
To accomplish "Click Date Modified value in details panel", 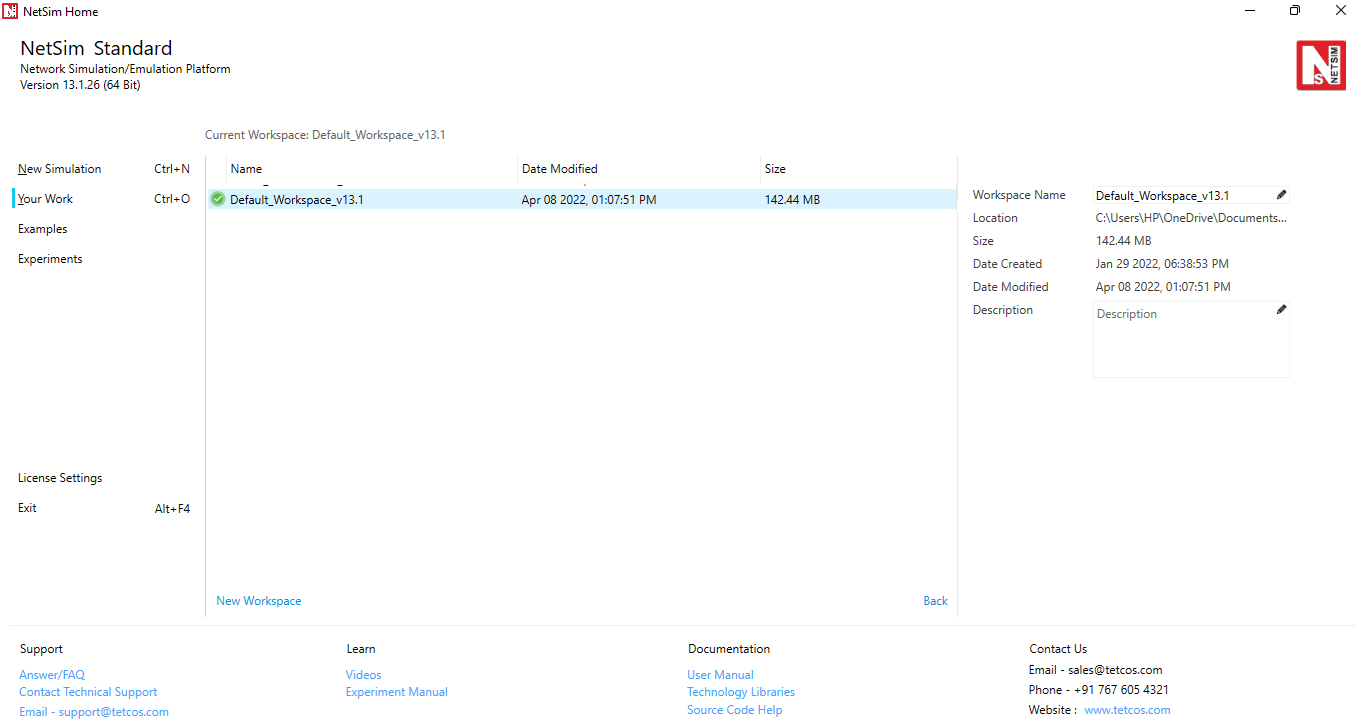I will (x=1163, y=287).
